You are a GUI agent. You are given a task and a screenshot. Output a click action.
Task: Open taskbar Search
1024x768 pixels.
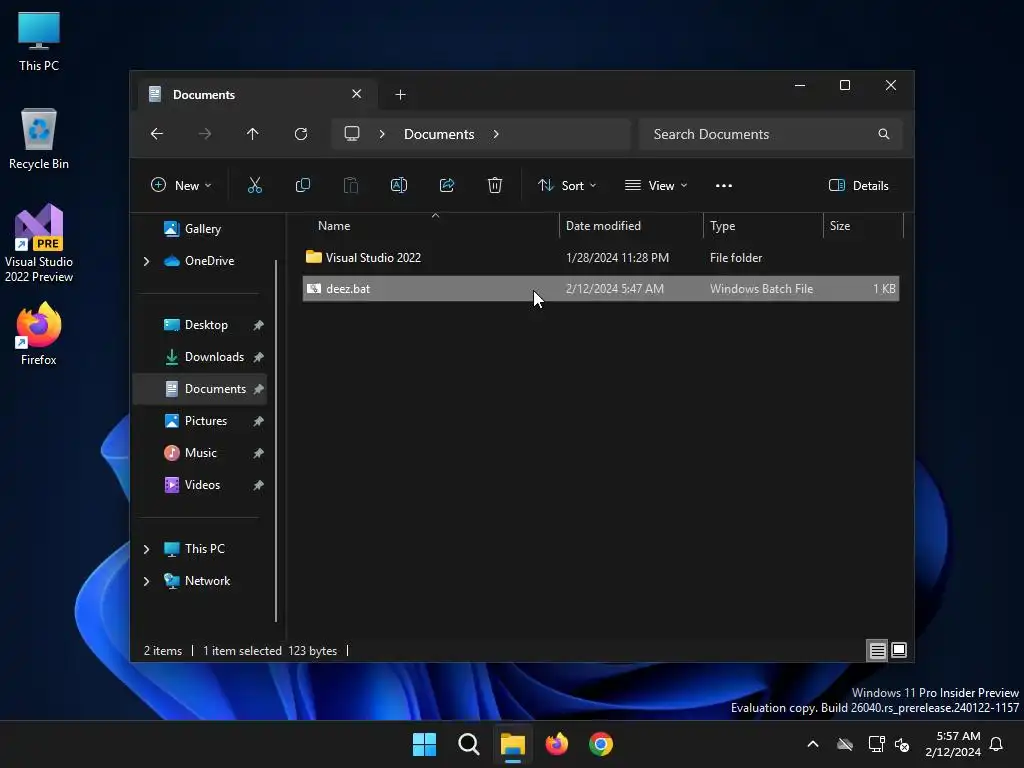(468, 744)
